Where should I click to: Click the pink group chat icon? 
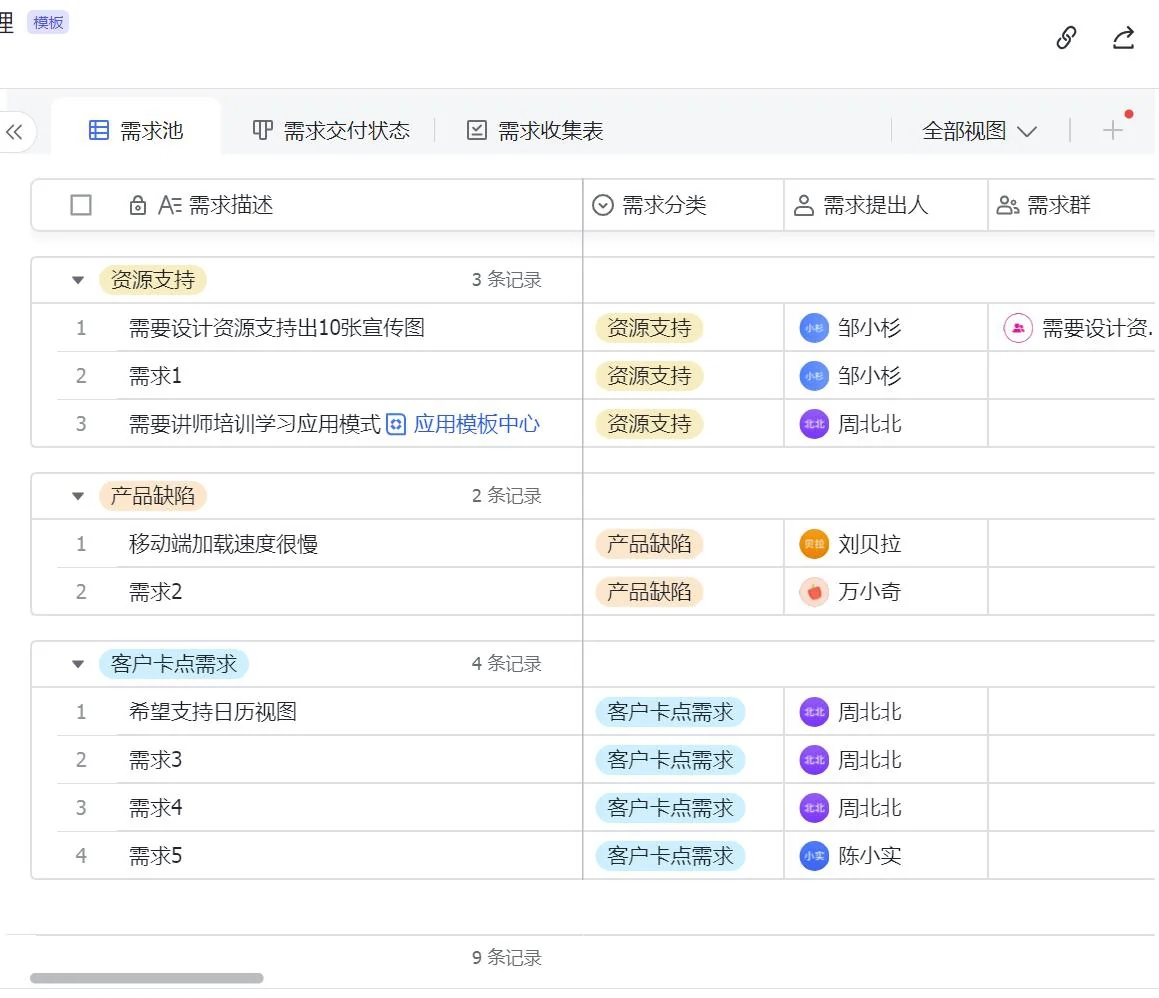point(1018,327)
